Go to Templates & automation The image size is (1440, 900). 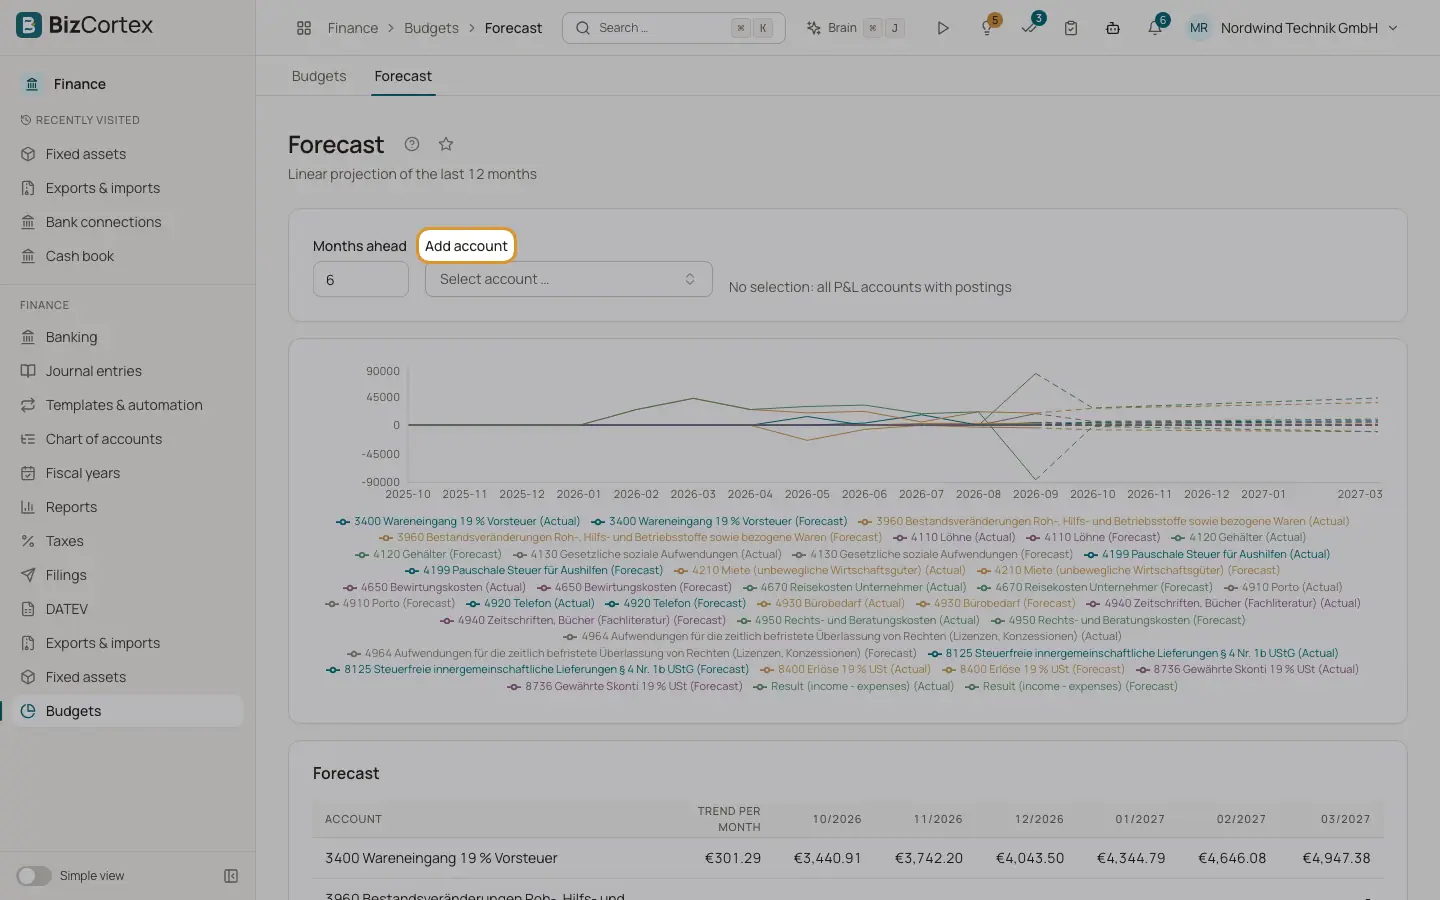point(122,405)
